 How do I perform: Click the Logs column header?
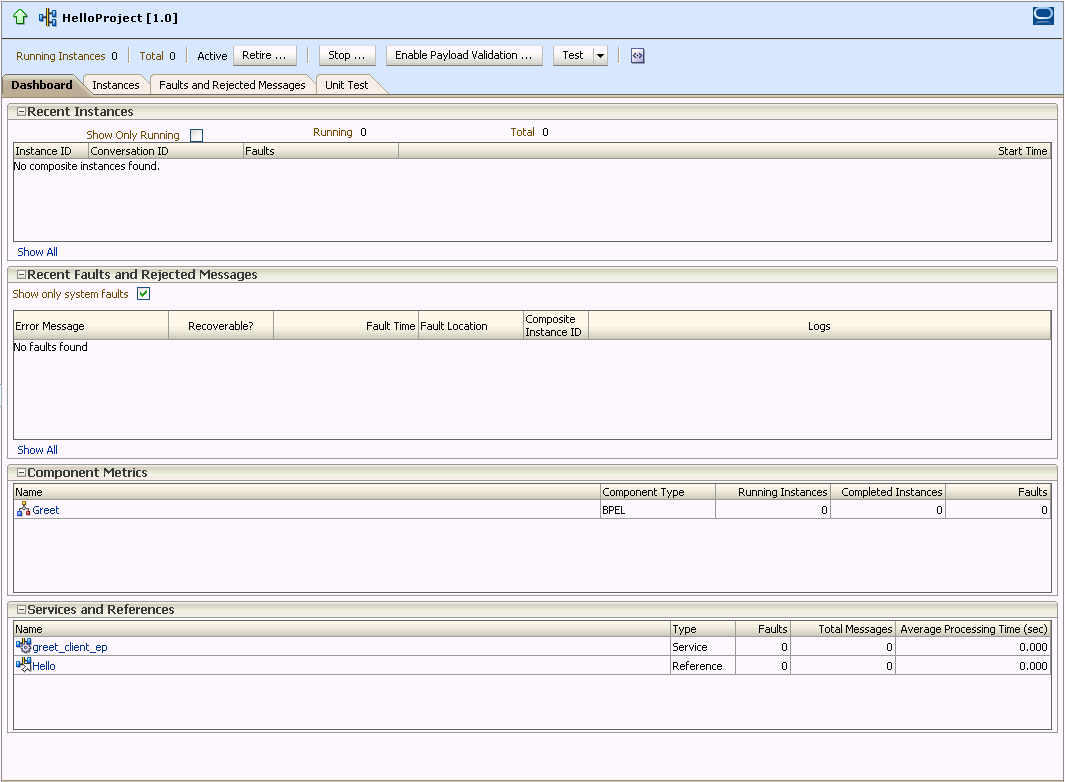pos(819,325)
